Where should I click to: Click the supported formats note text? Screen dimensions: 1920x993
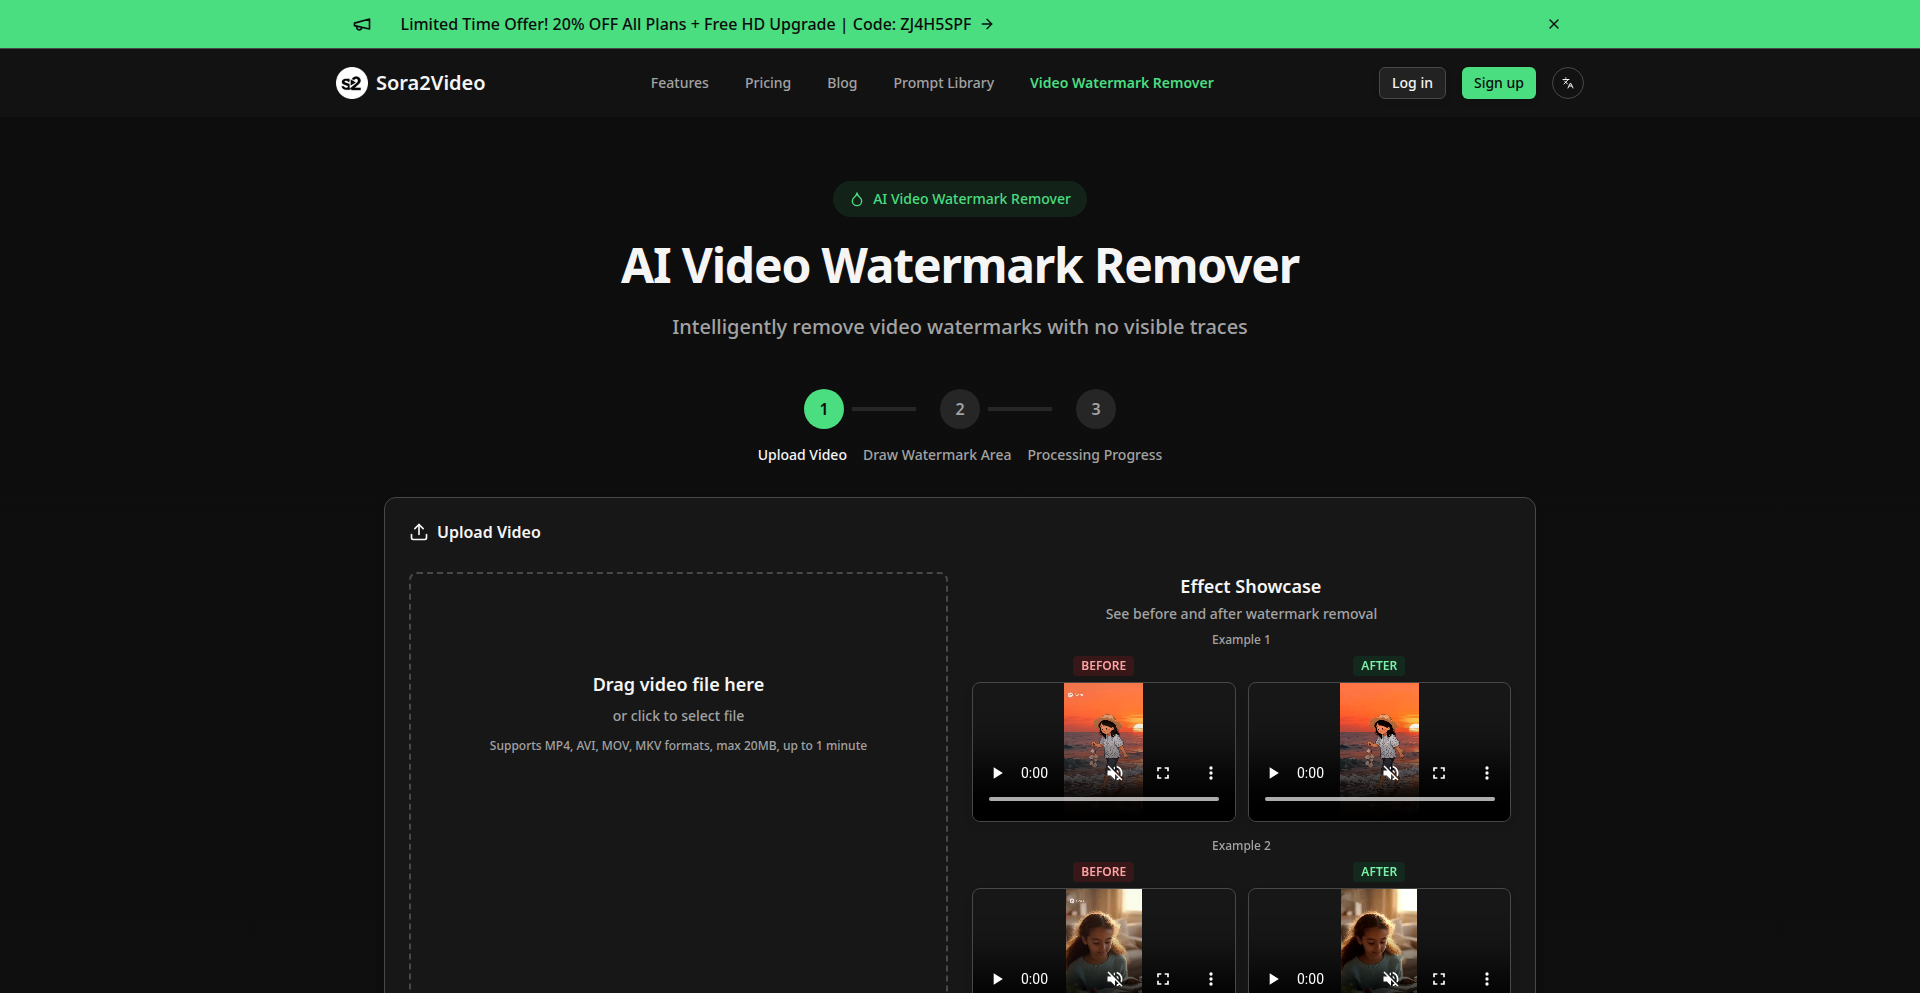coord(678,746)
